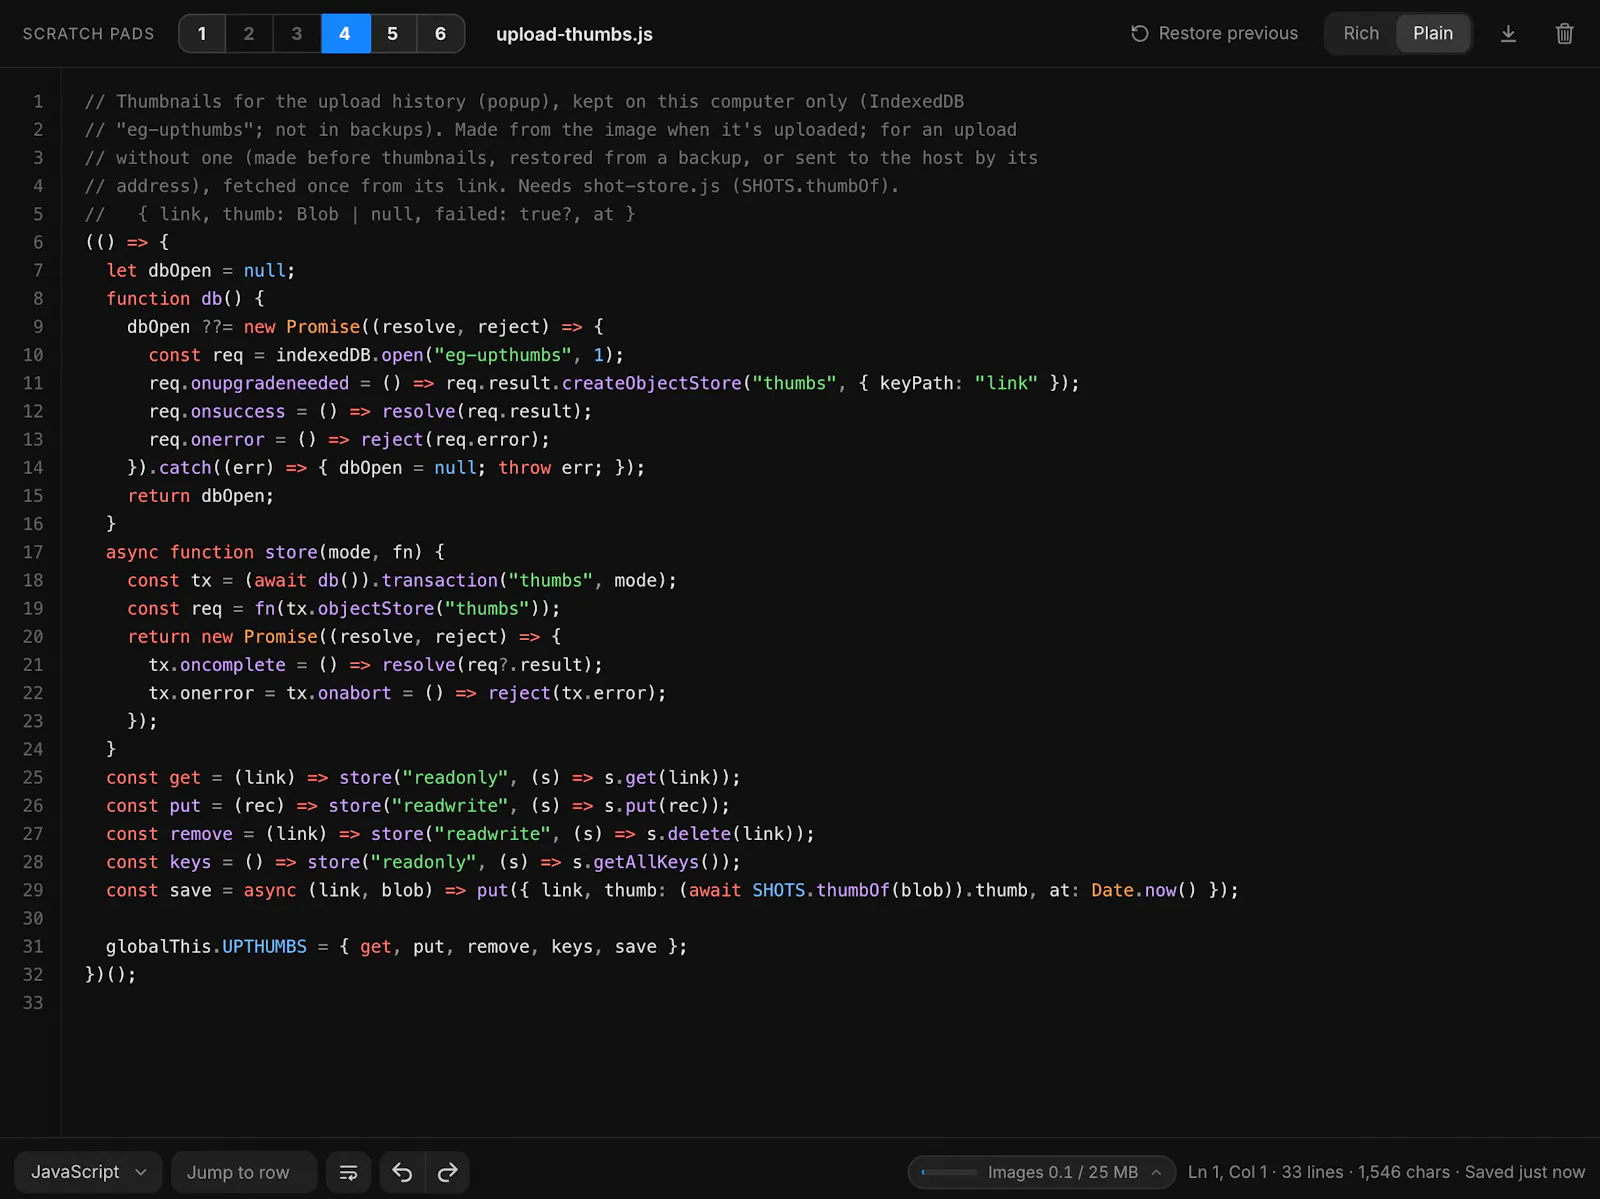The image size is (1600, 1199).
Task: Click the image storage progress bar
Action: (x=949, y=1172)
